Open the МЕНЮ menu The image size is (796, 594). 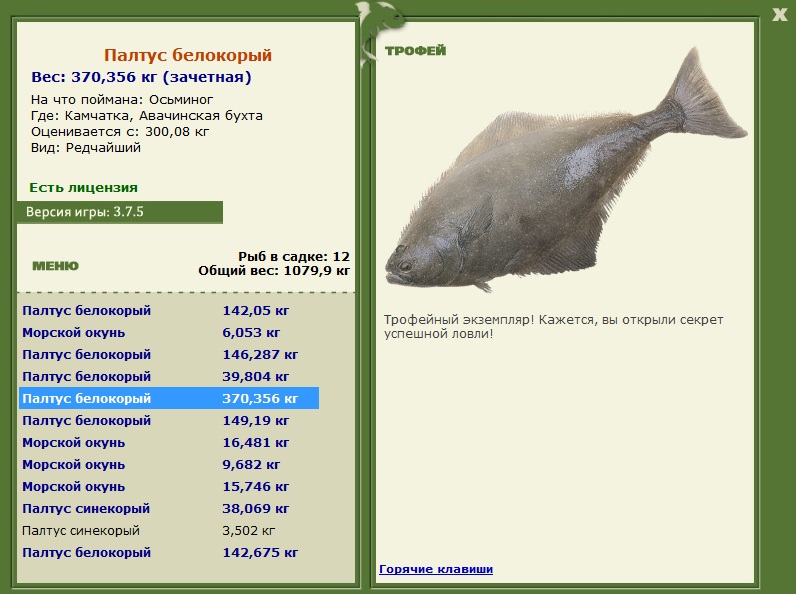click(x=55, y=266)
